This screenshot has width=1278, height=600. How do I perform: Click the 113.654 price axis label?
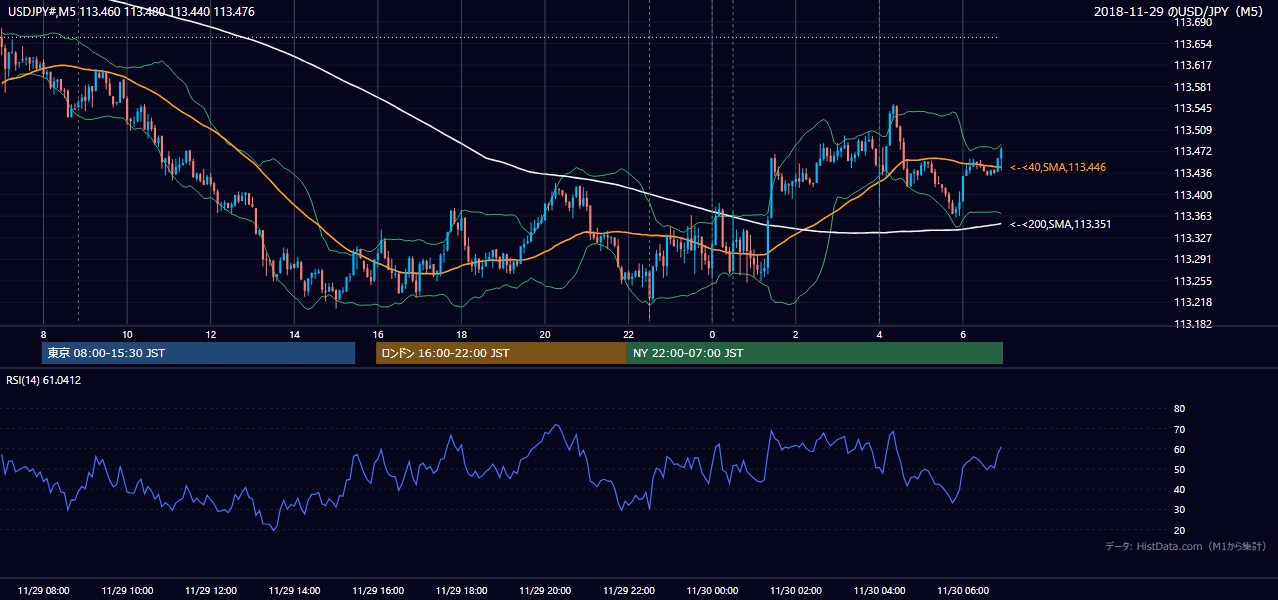pos(1192,44)
